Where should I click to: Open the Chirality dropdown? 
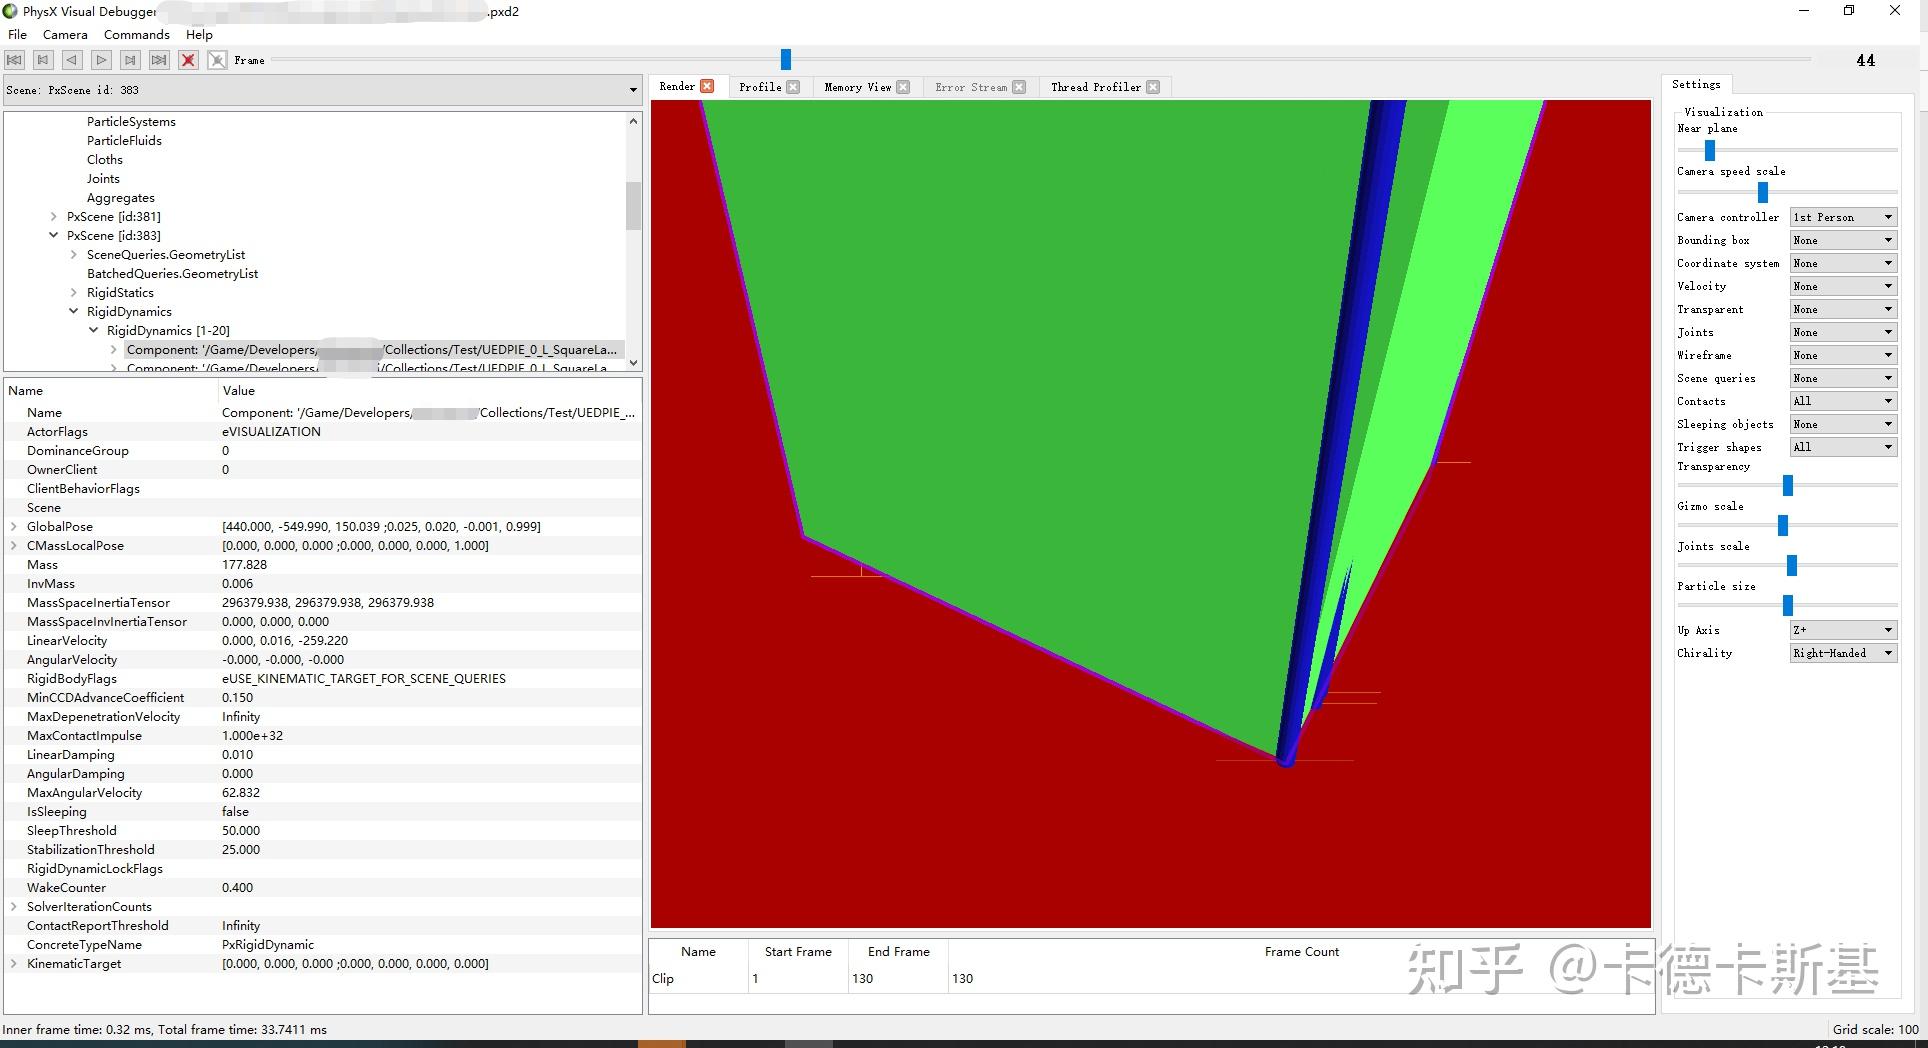point(1843,653)
